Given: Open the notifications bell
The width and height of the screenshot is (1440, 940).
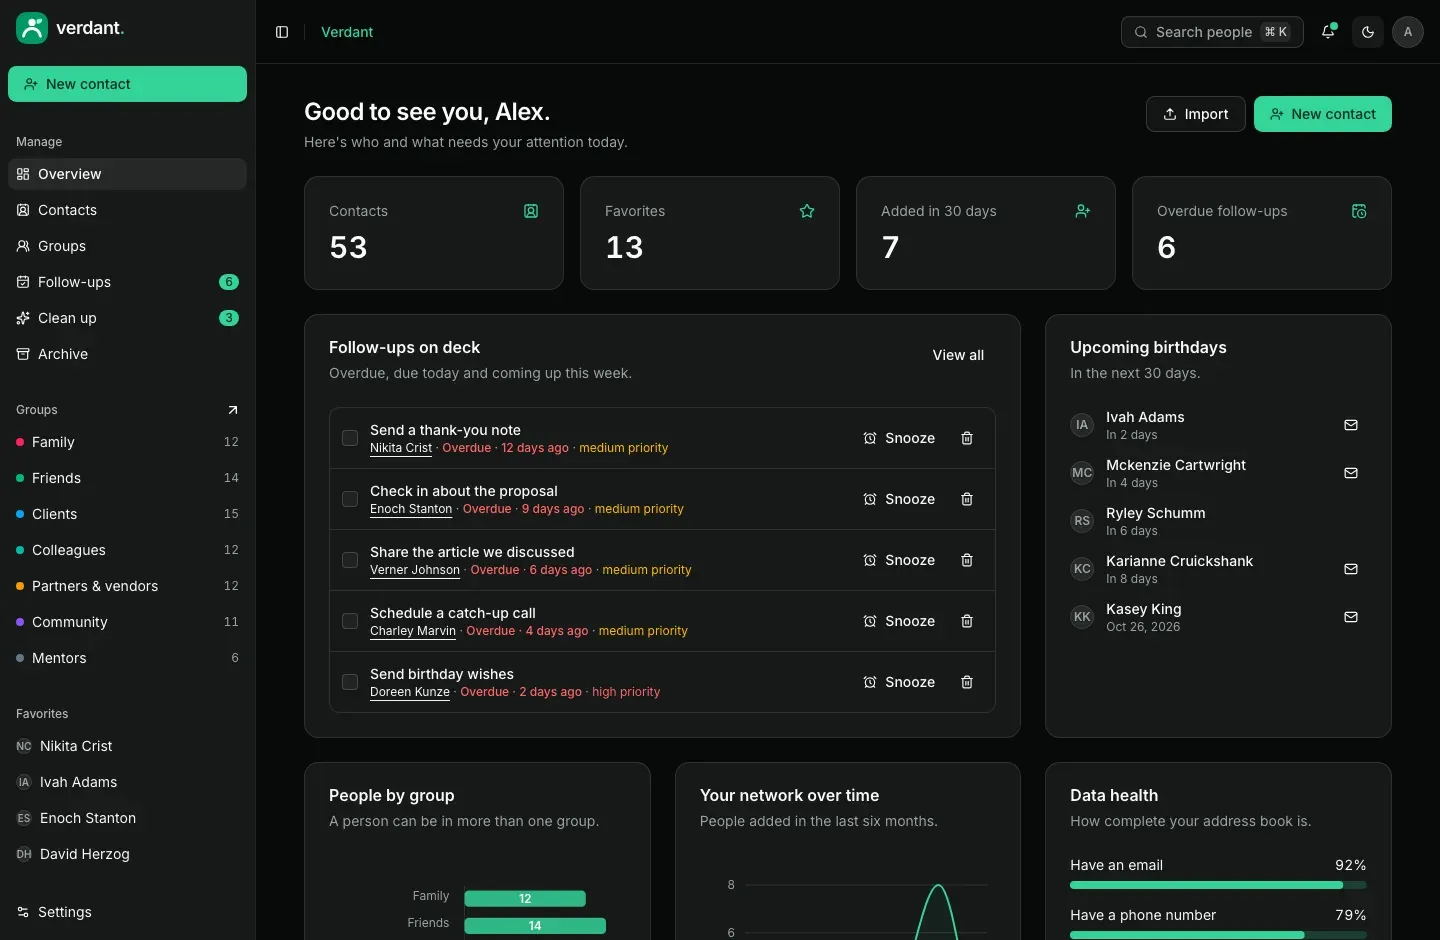Looking at the screenshot, I should pos(1328,32).
